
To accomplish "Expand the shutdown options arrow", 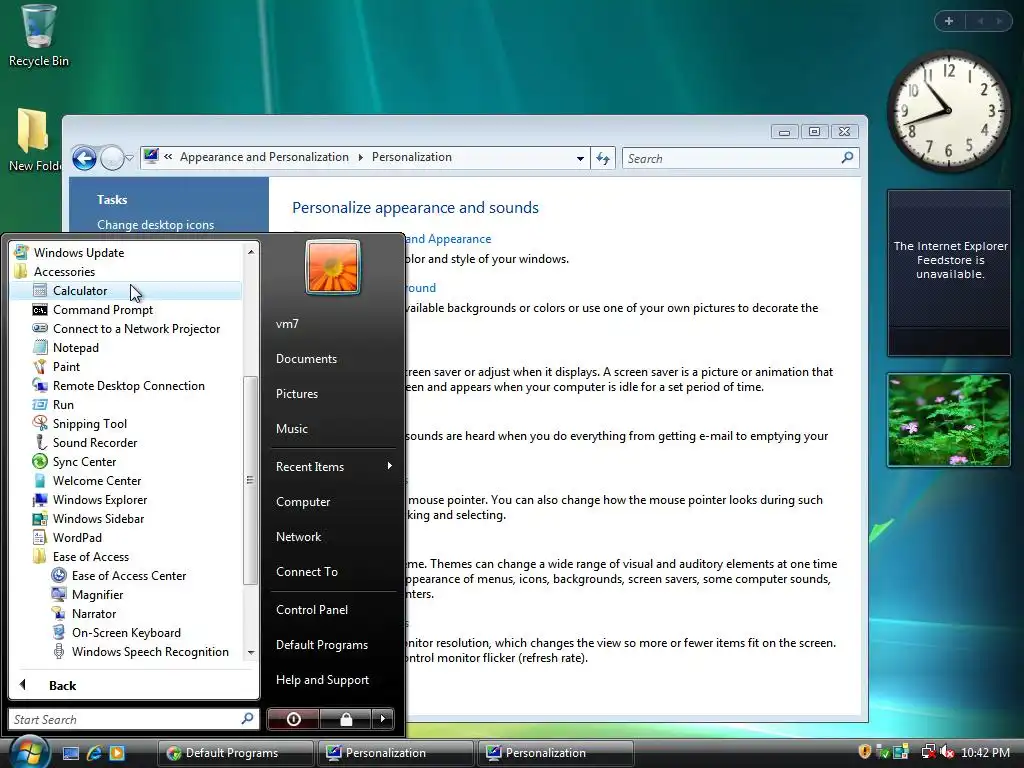I will pyautogui.click(x=383, y=719).
